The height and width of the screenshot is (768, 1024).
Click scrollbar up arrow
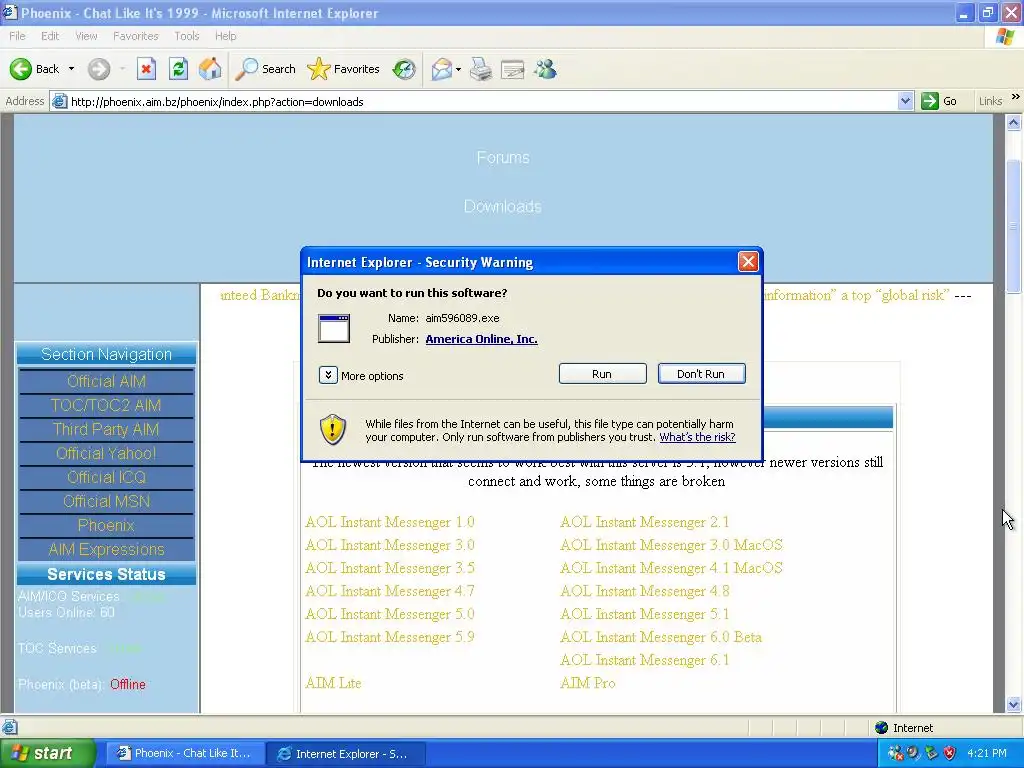(x=1014, y=122)
